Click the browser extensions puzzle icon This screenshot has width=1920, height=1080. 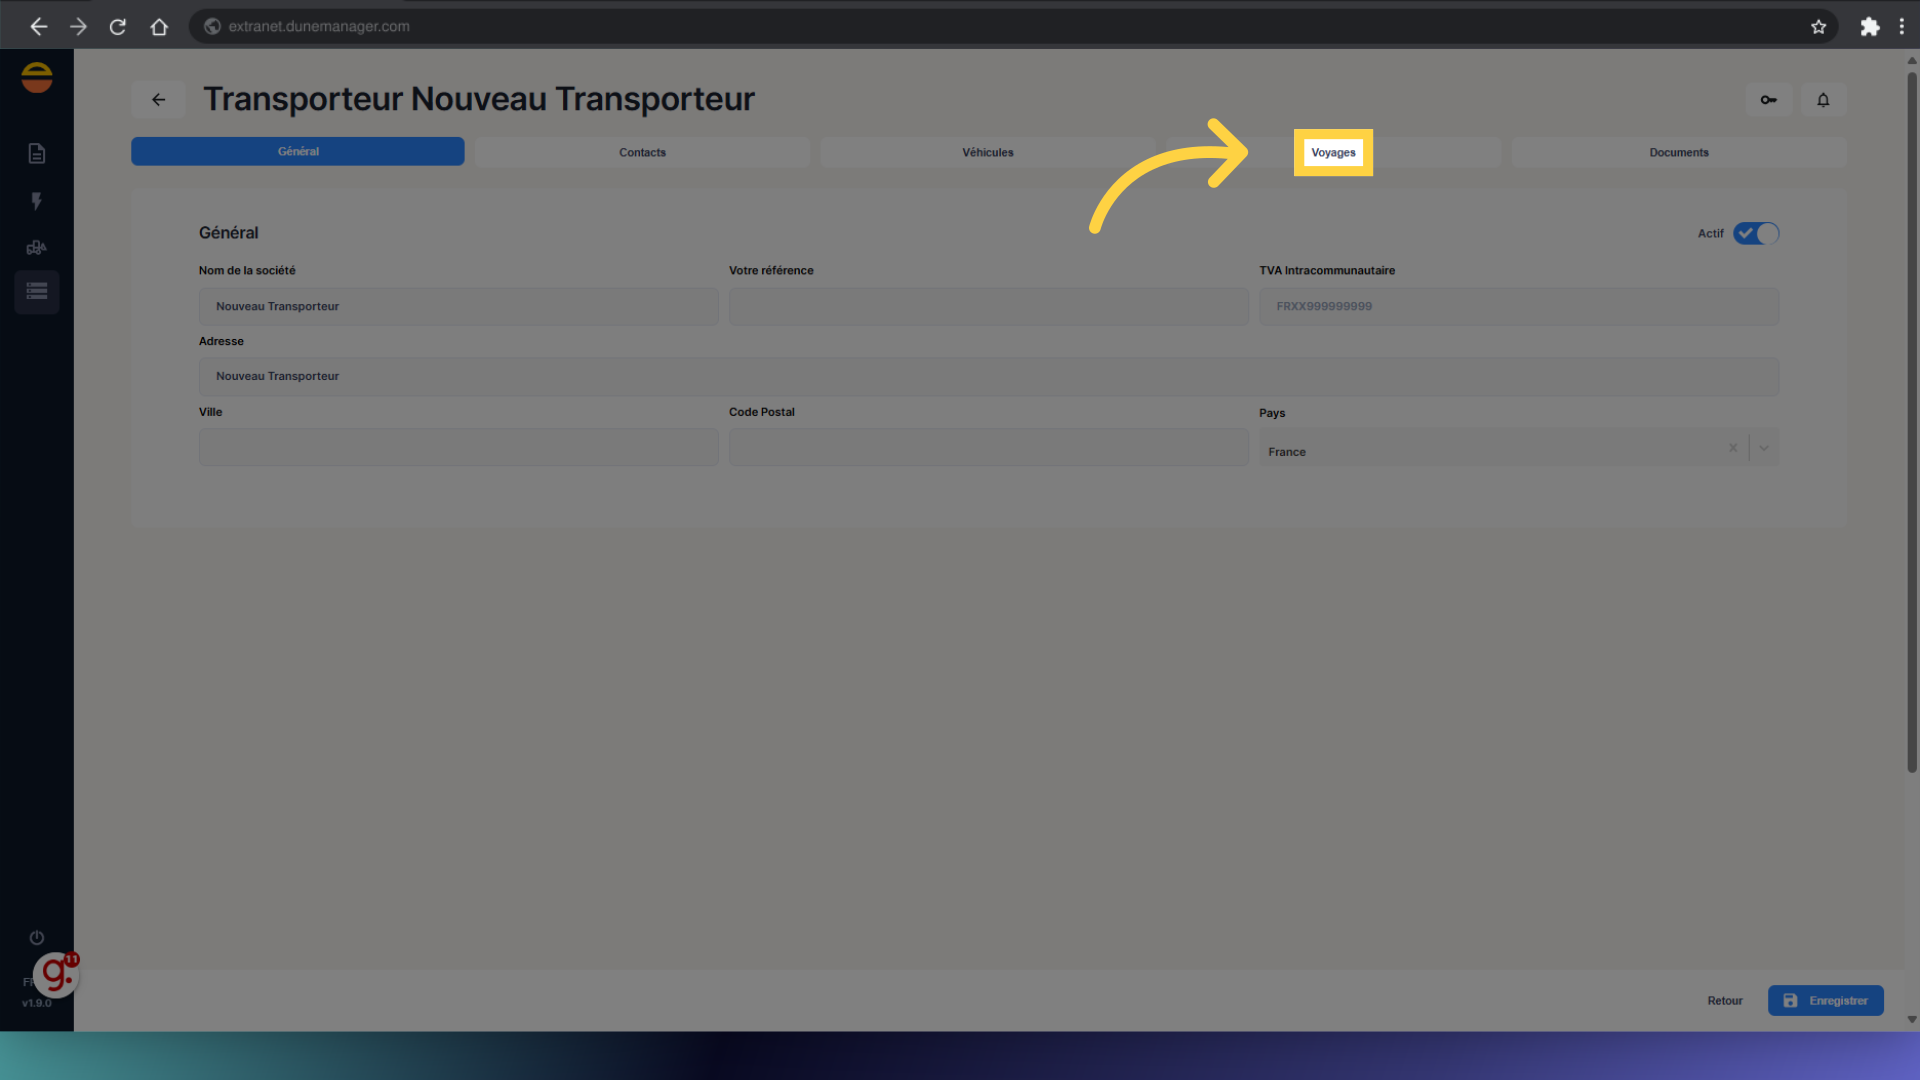(x=1869, y=27)
